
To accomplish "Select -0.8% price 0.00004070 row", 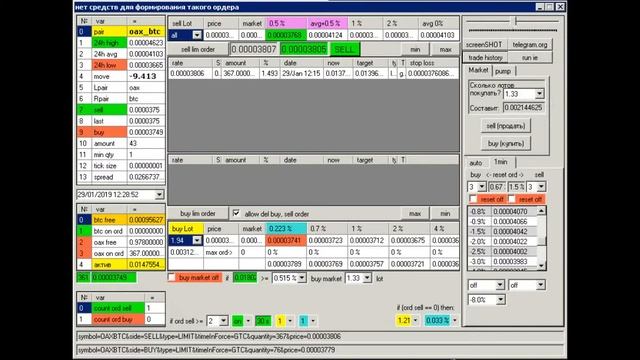I will [x=502, y=211].
